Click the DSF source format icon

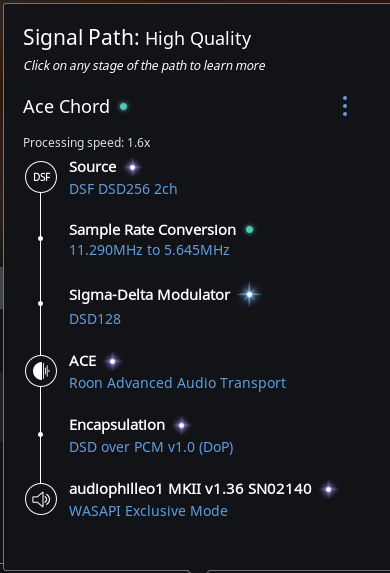(x=41, y=177)
